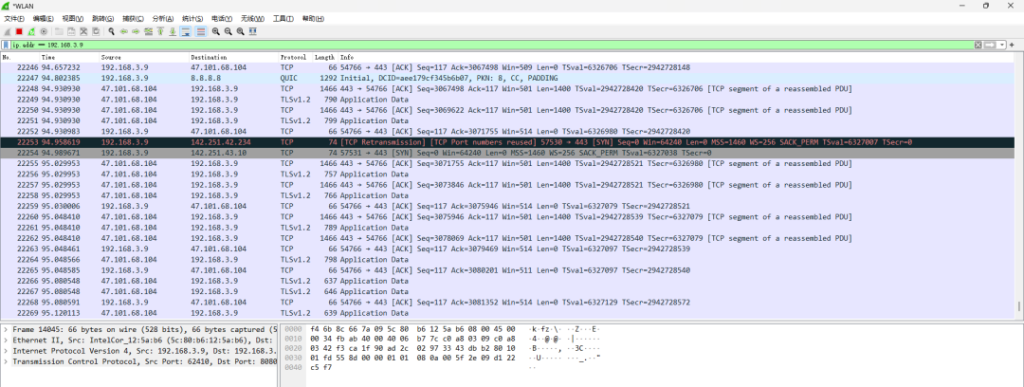
Task: Restart the current capture via green fin icon
Action: (x=31, y=31)
